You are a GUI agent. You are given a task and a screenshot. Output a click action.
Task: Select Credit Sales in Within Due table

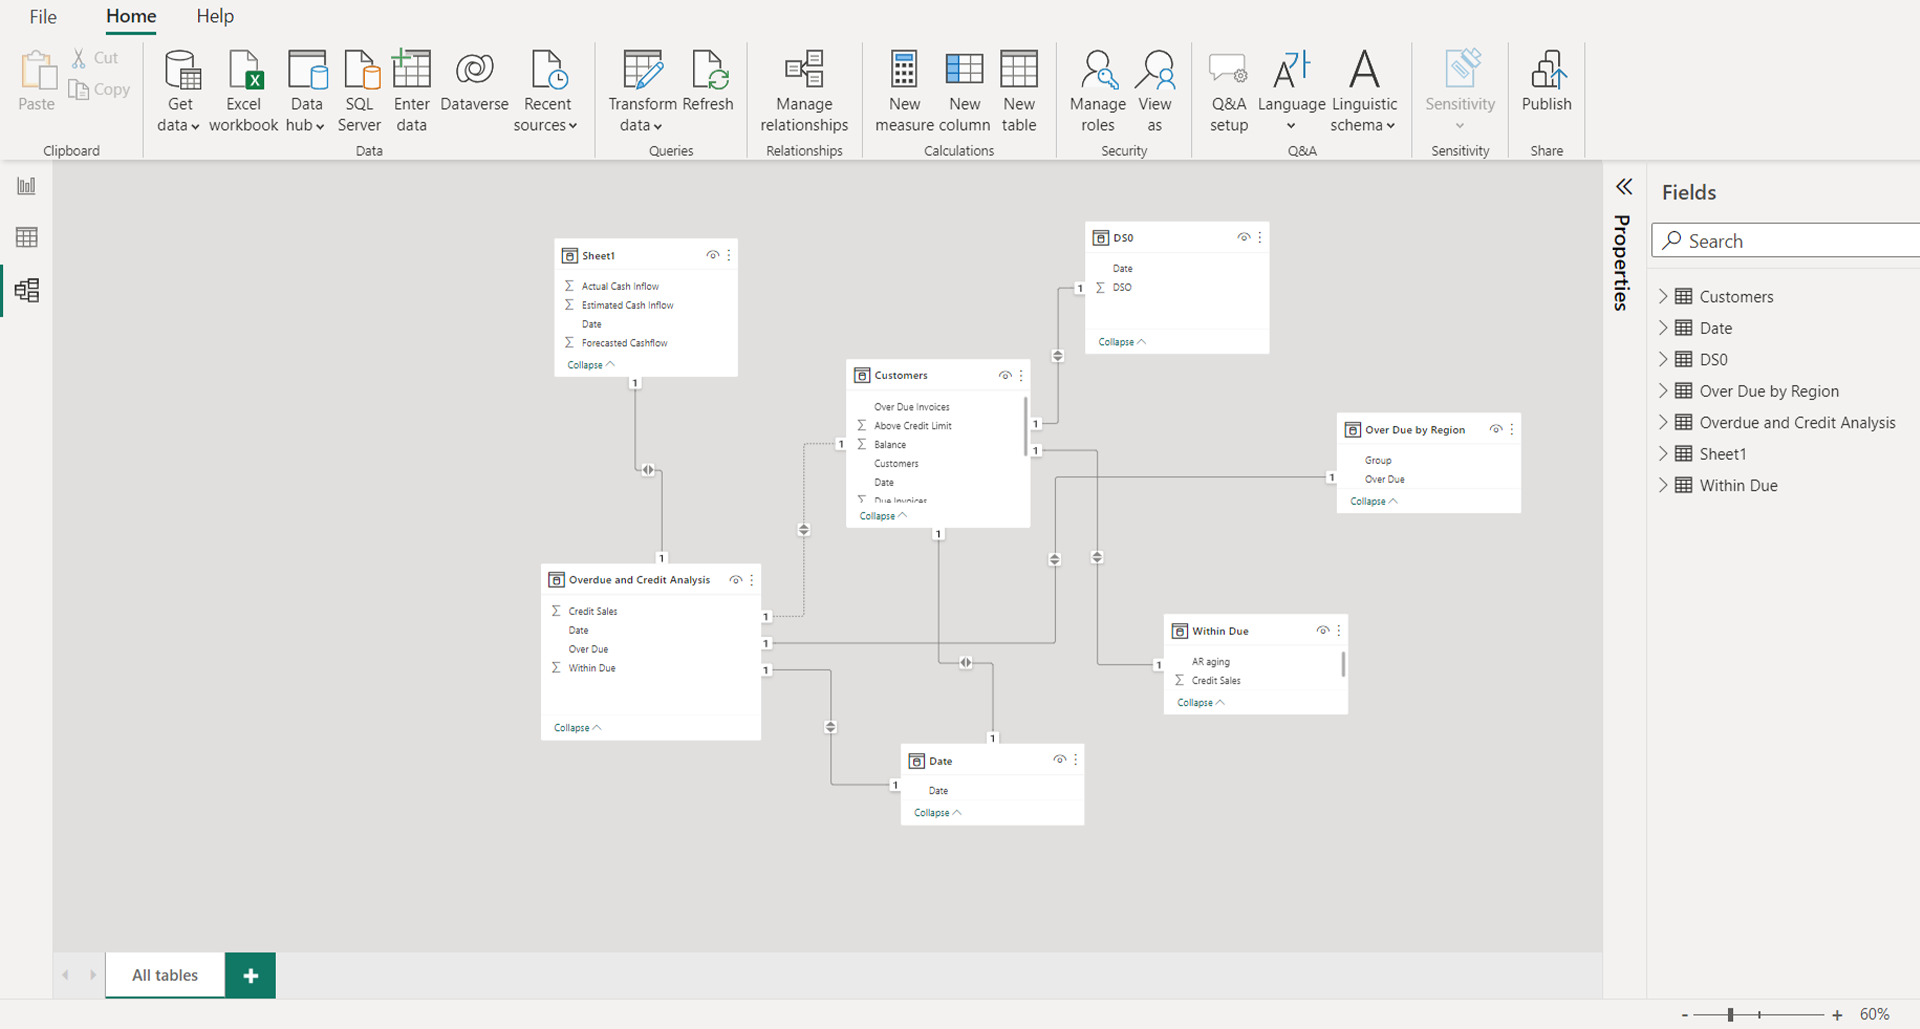pos(1216,681)
